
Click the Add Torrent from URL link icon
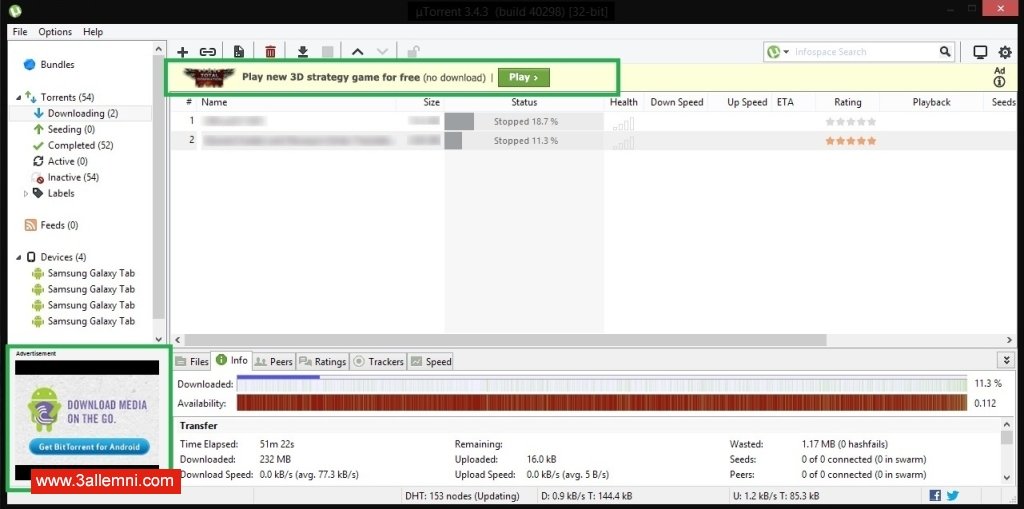[x=207, y=52]
